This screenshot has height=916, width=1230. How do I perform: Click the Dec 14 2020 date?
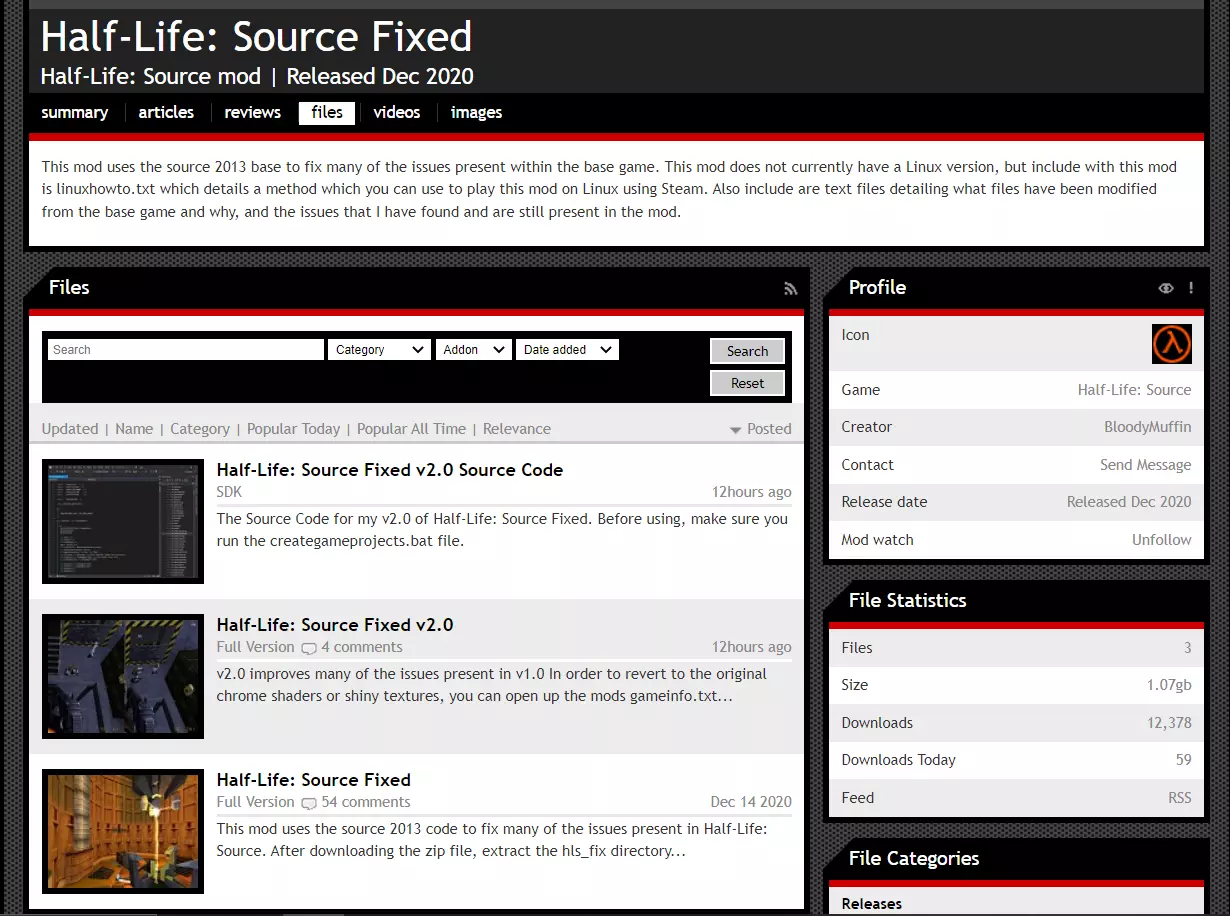[751, 802]
